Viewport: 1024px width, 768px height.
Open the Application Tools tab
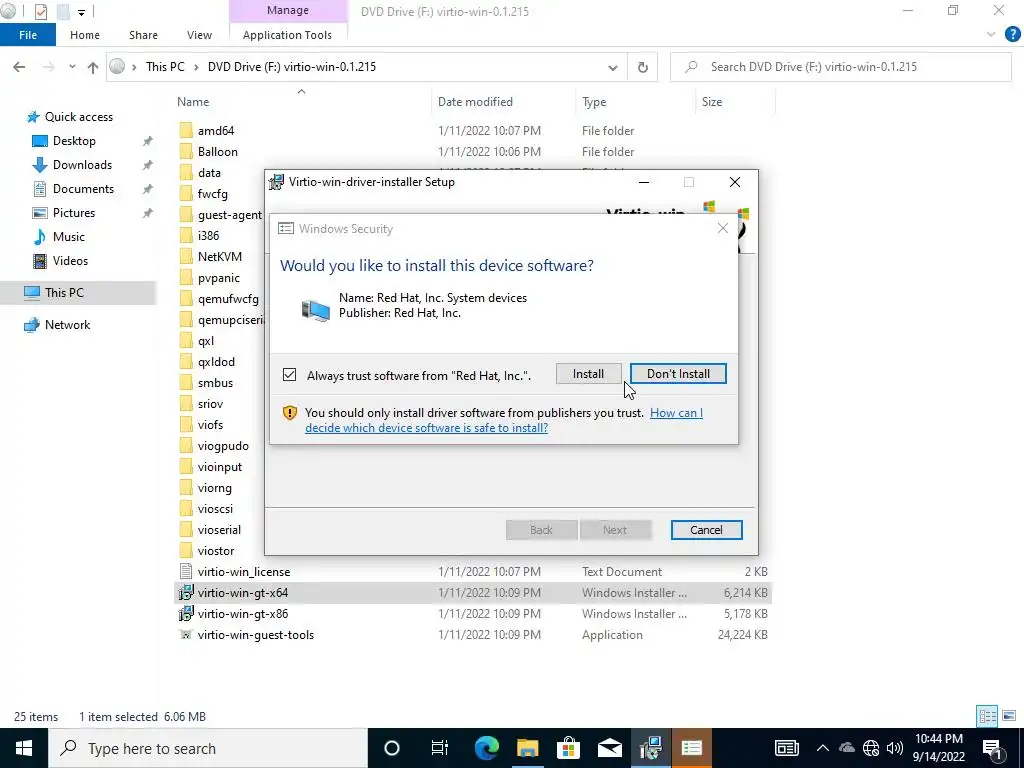coord(287,35)
